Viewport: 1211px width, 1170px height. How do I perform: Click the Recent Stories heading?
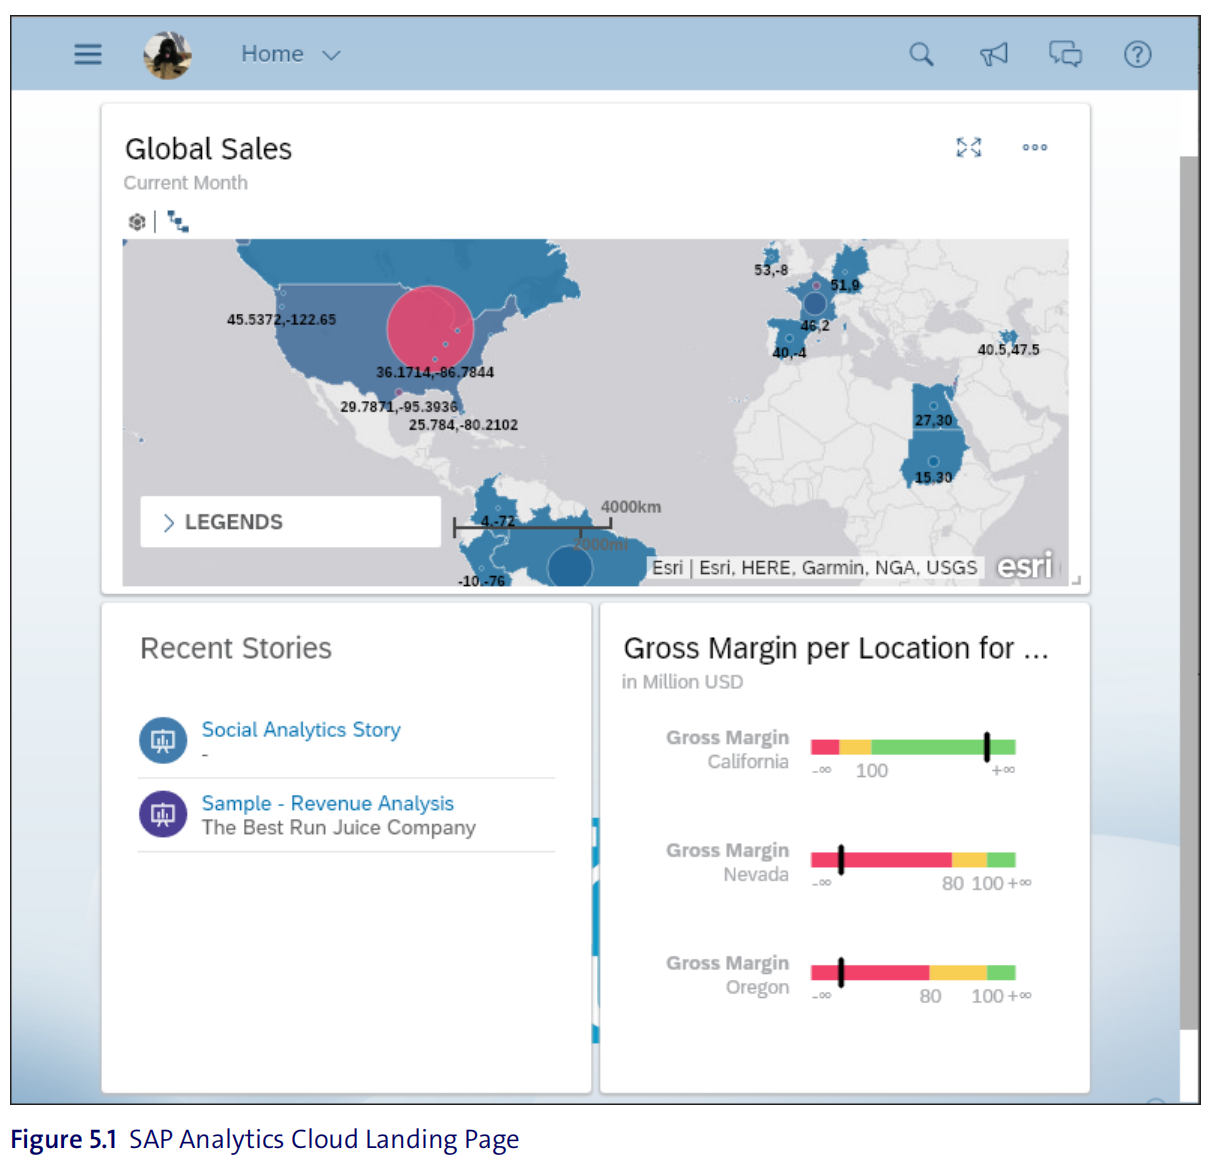pyautogui.click(x=236, y=648)
